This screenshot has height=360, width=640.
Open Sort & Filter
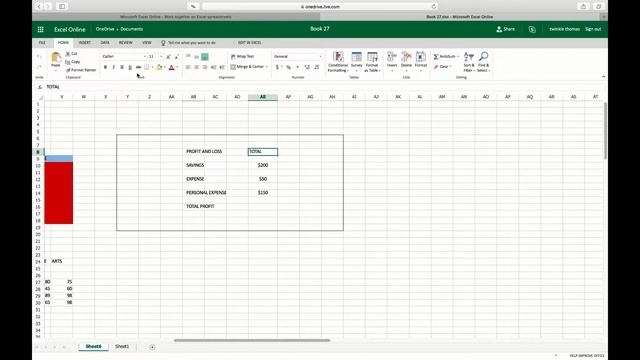(469, 62)
